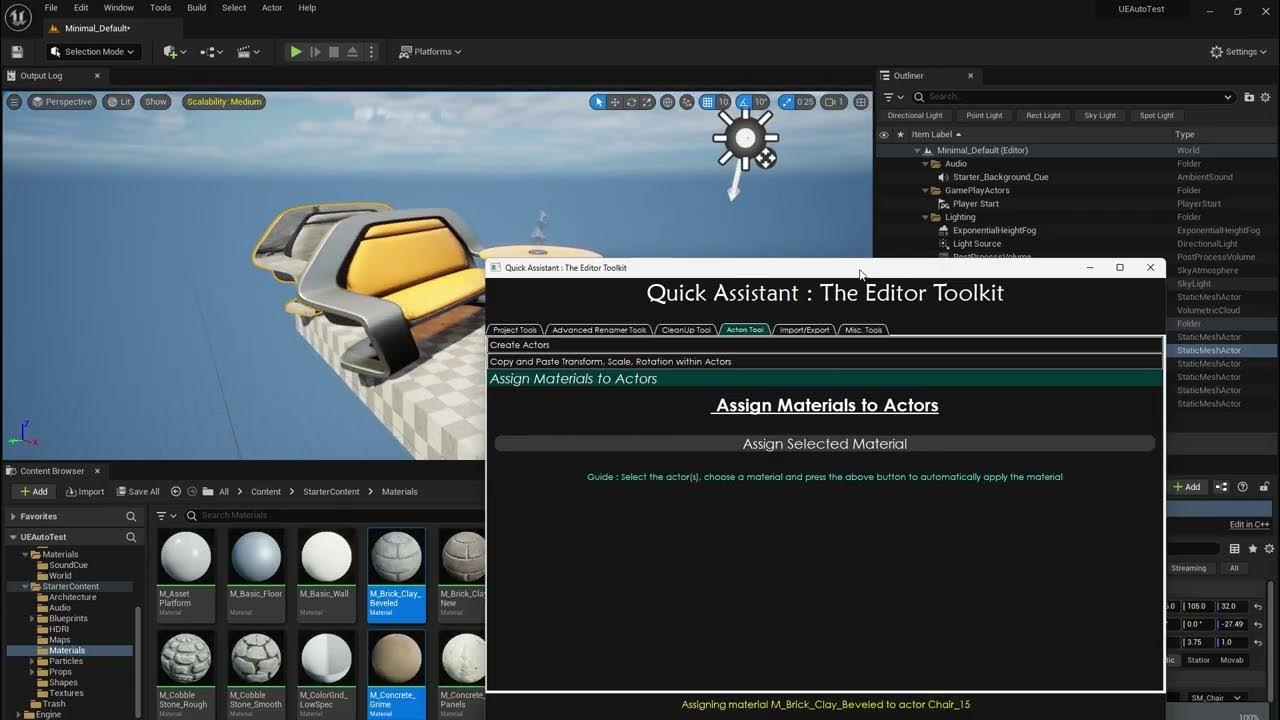Choose the rotate objects tool
This screenshot has height=720, width=1280.
631,102
